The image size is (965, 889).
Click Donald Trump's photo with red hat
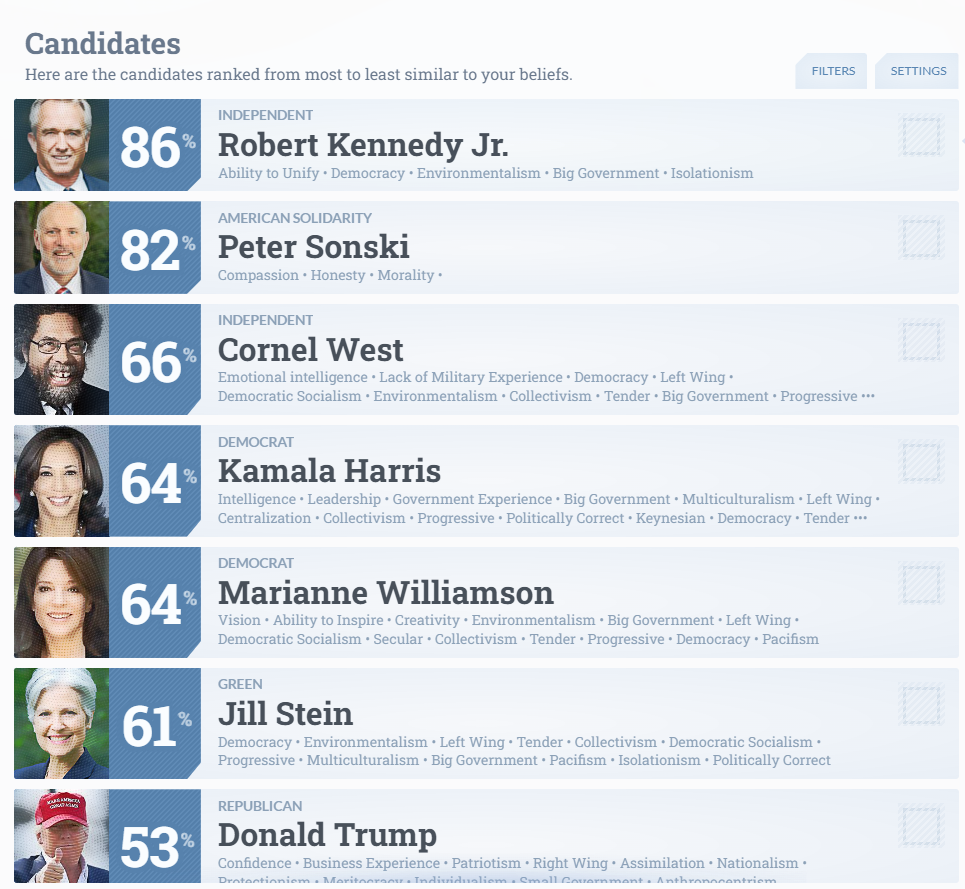(62, 836)
